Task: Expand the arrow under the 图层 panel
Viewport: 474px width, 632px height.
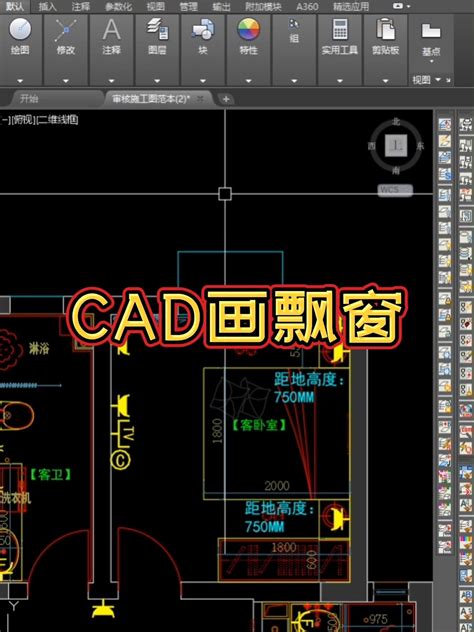Action: (x=157, y=81)
